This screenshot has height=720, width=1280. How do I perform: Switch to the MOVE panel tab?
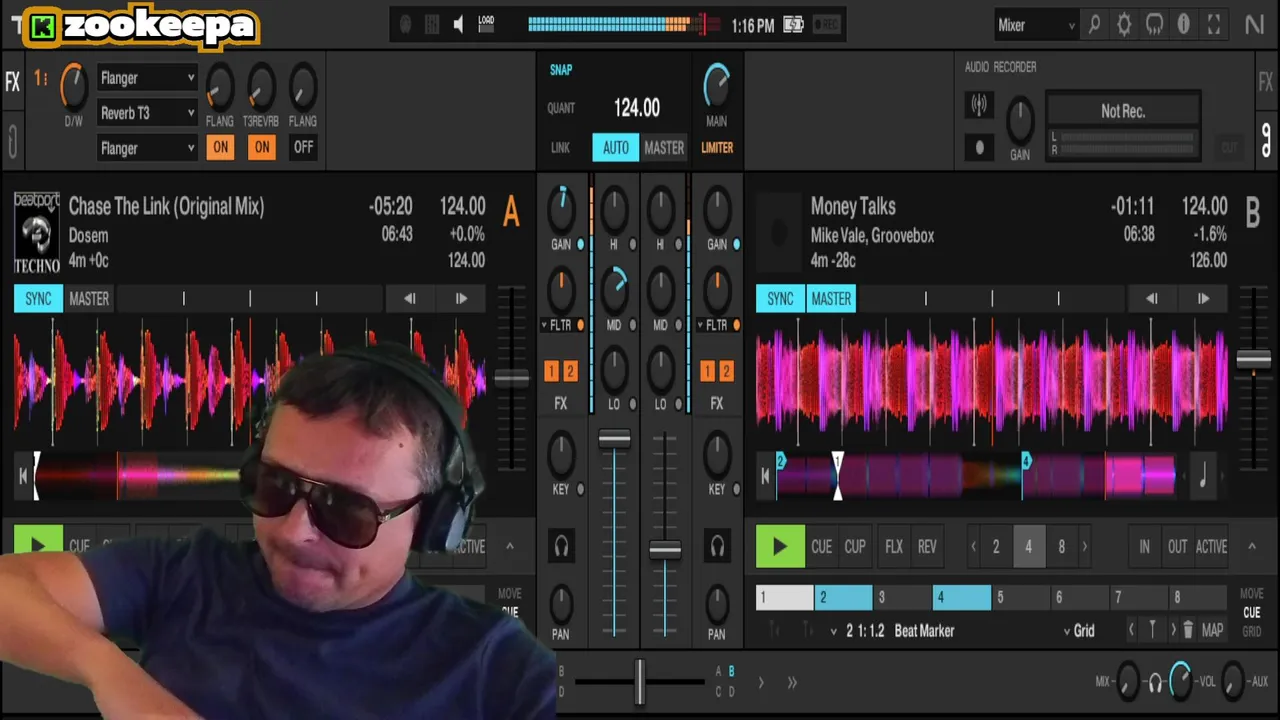point(1252,594)
